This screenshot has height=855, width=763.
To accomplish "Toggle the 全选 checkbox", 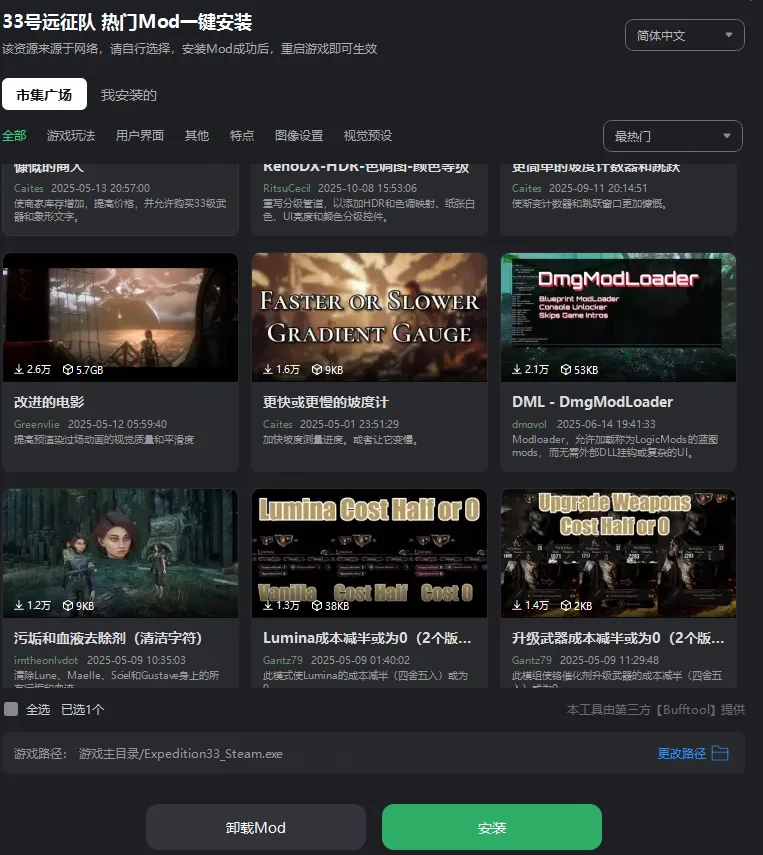I will 11,709.
